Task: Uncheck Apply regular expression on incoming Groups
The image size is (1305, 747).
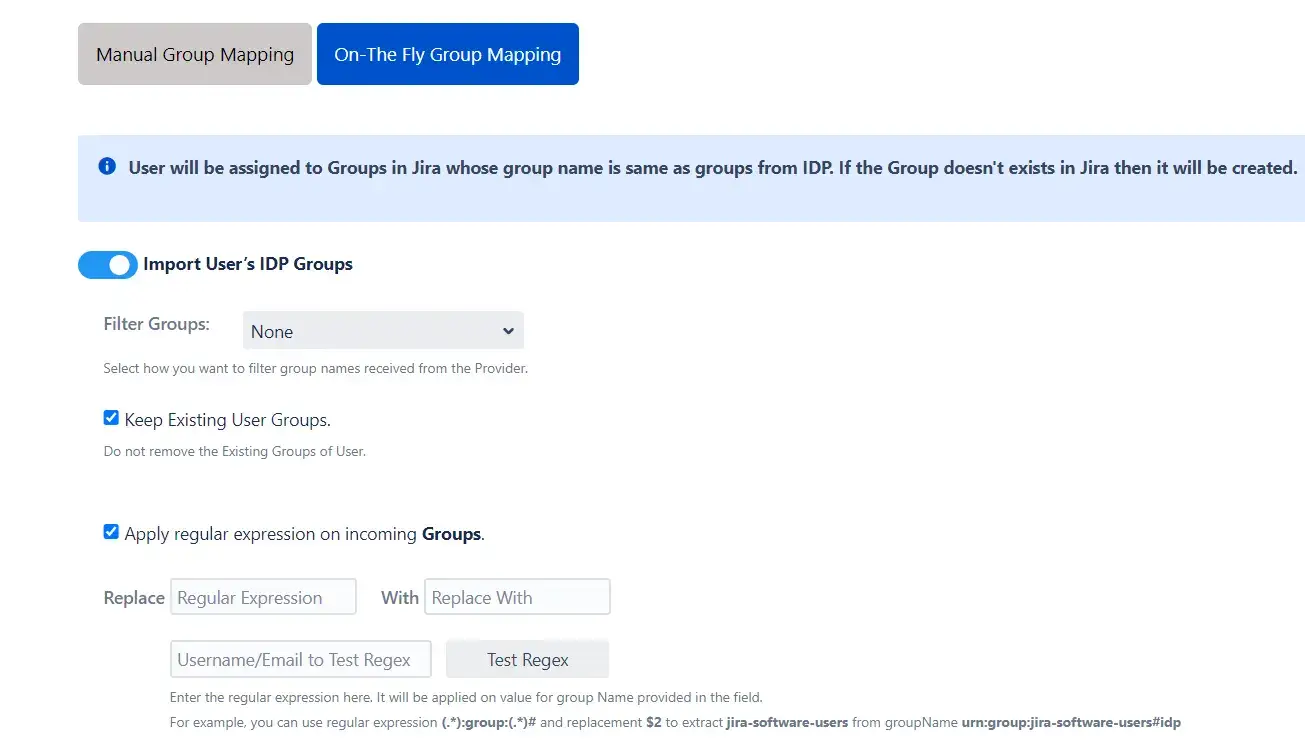Action: (111, 531)
